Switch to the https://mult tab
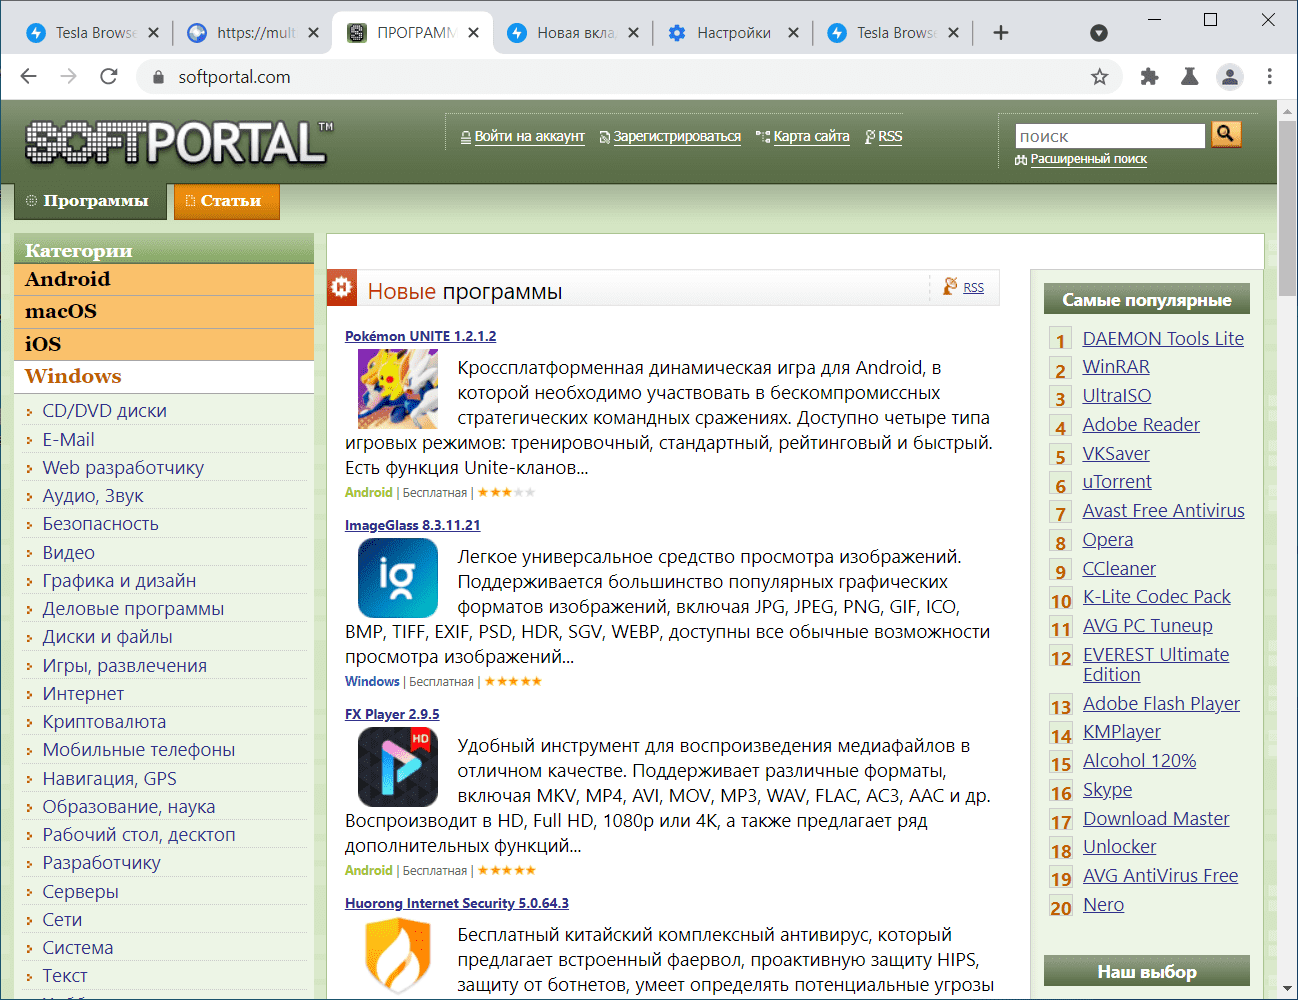Image resolution: width=1298 pixels, height=1000 pixels. pos(255,33)
